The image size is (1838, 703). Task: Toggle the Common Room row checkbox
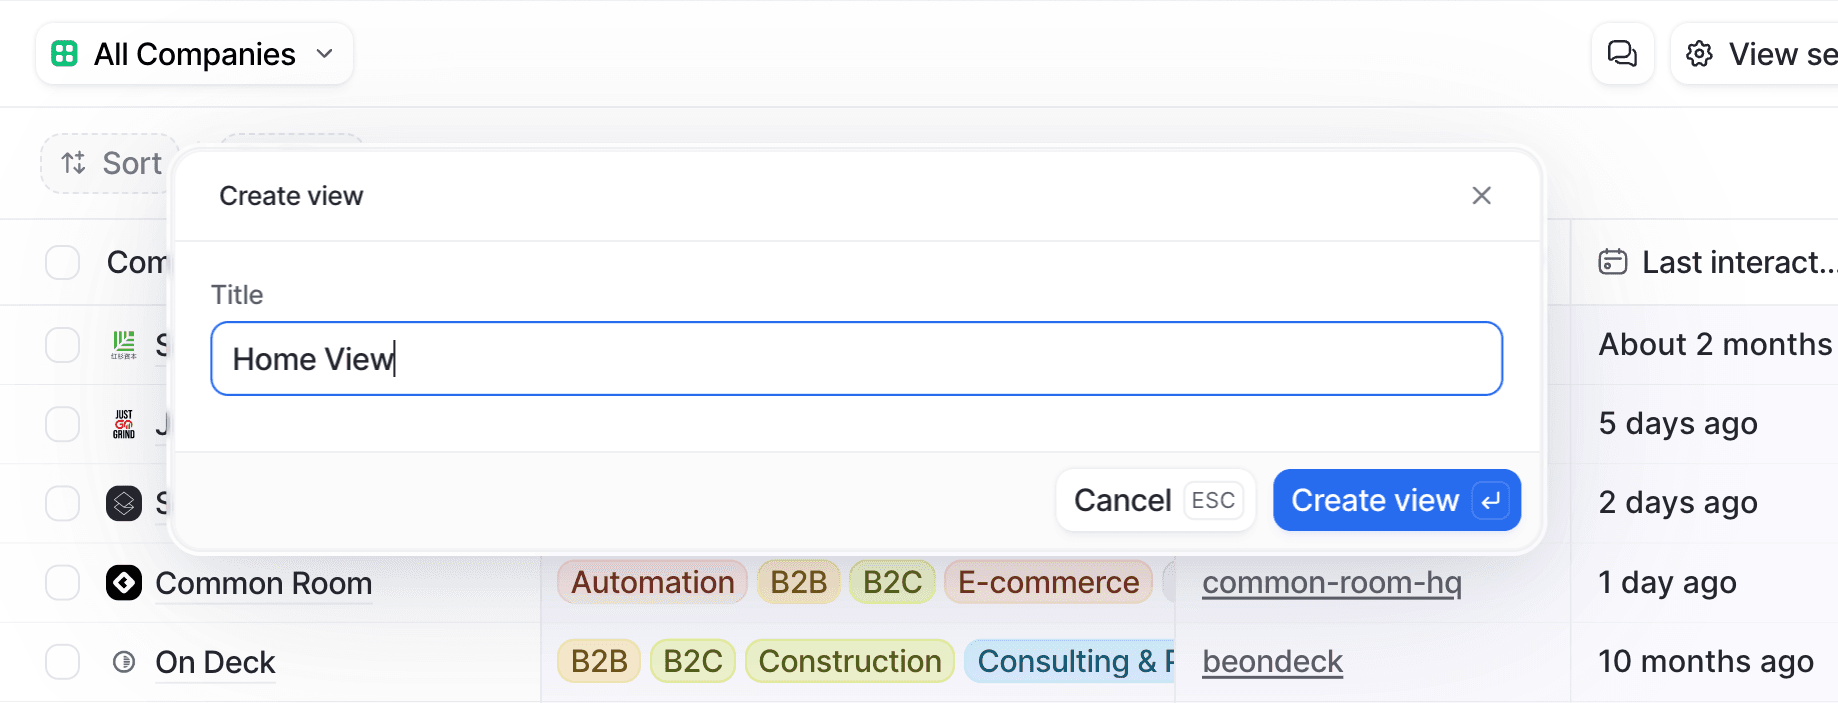63,582
